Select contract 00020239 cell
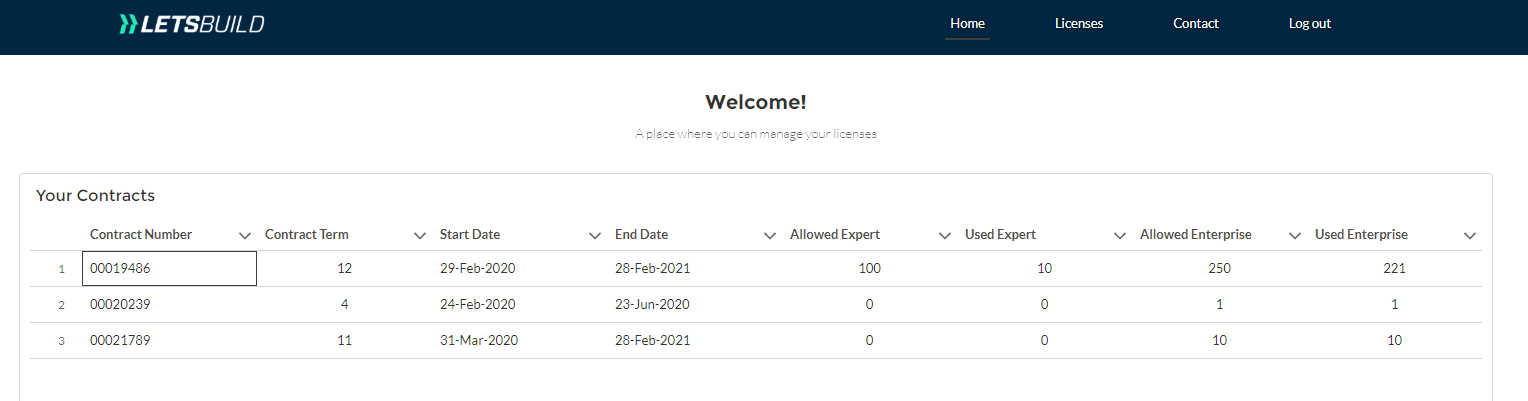Screen dimensions: 1528x401 (x=169, y=304)
